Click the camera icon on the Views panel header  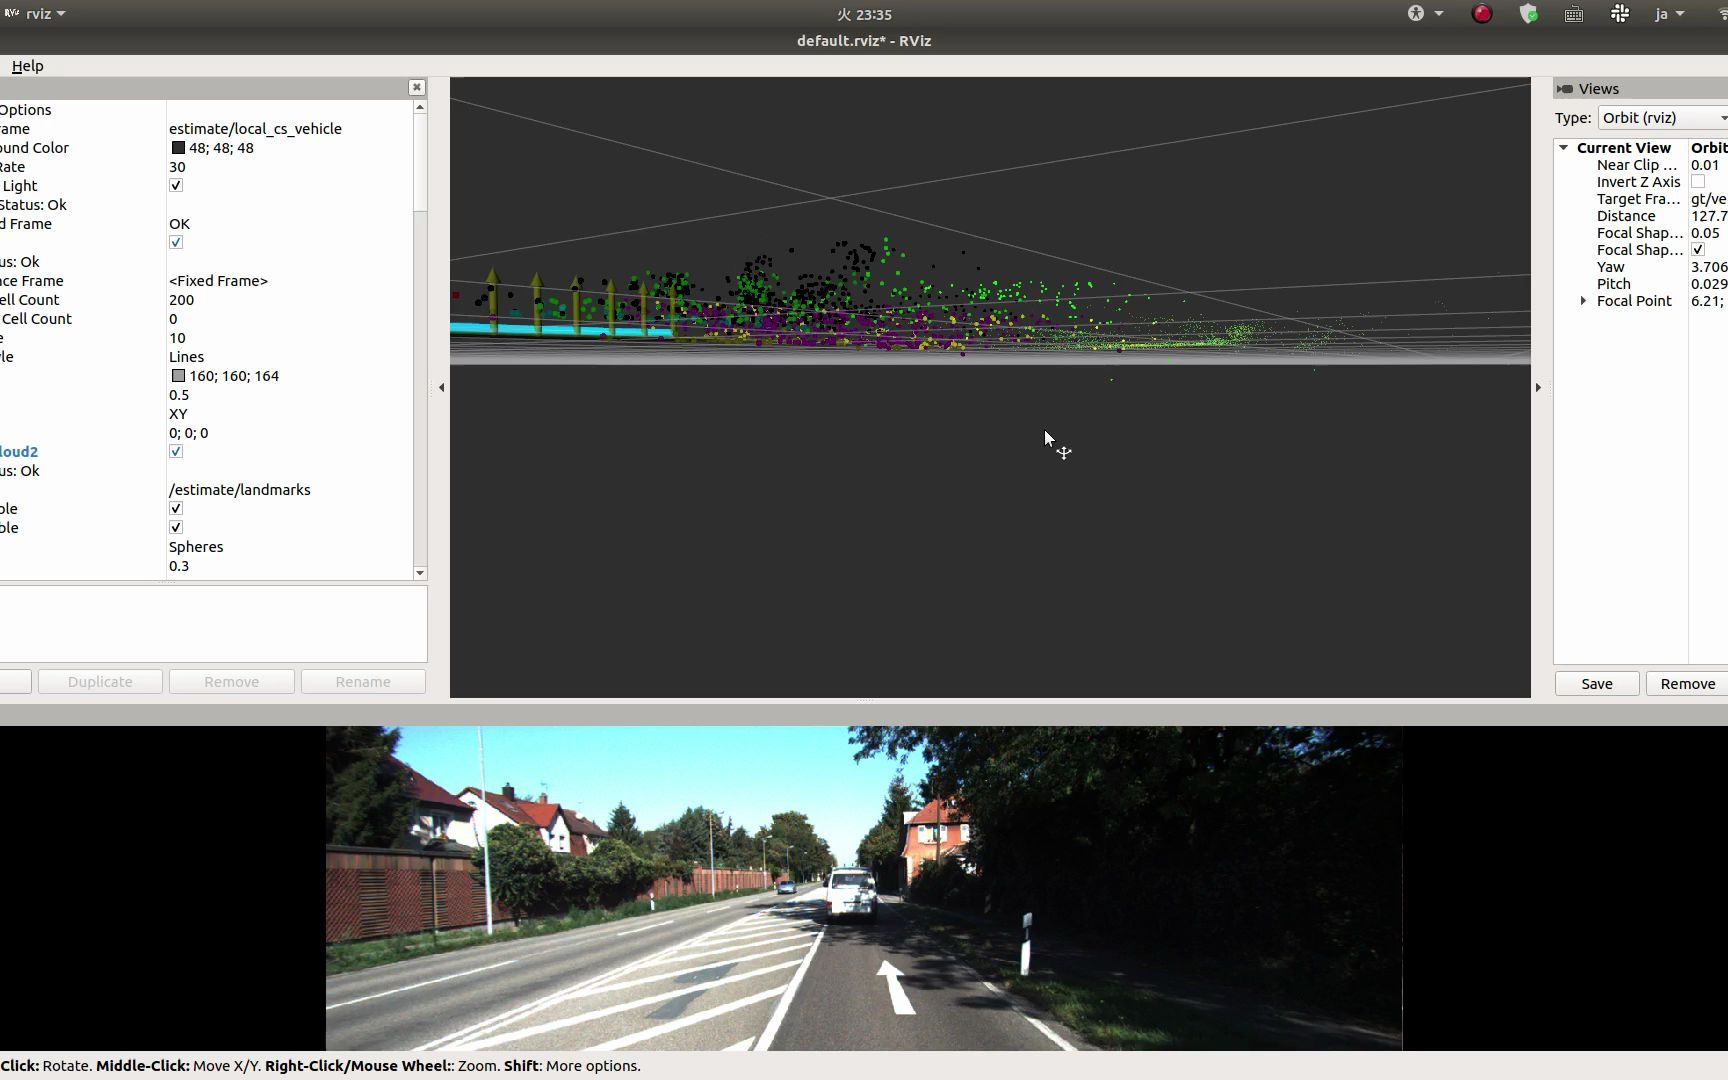coord(1566,89)
